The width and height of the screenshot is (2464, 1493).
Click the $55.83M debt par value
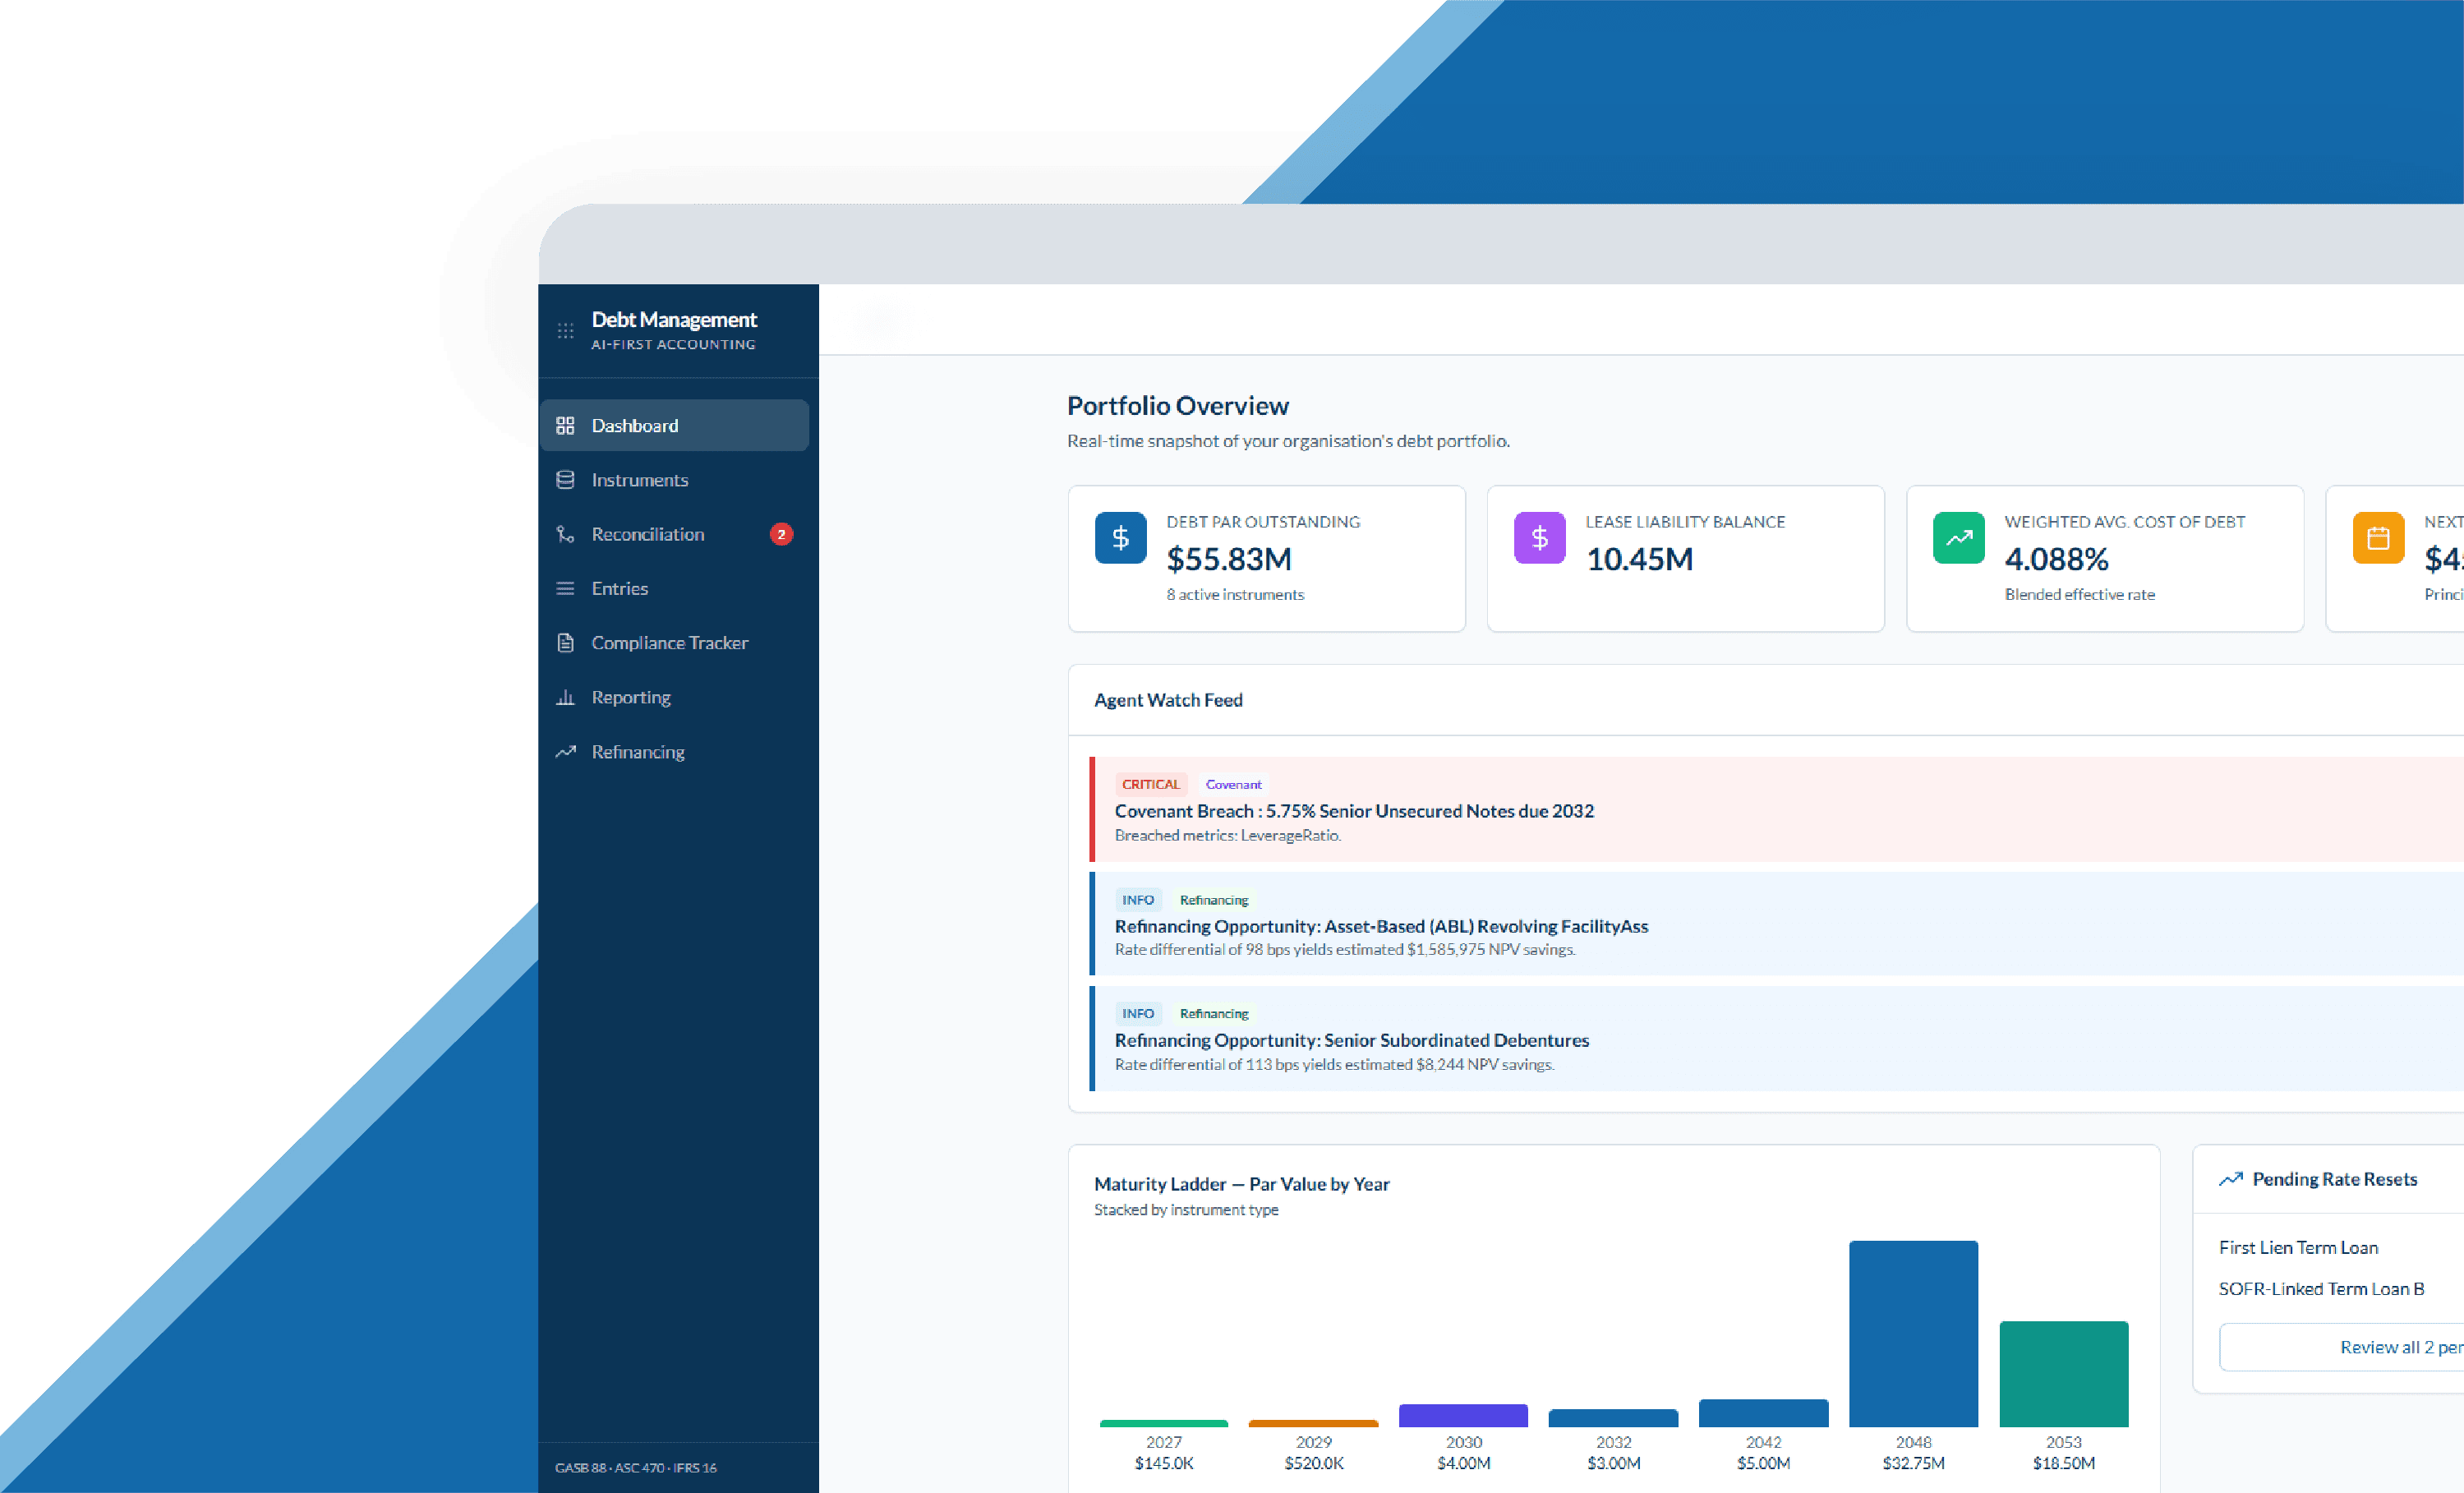pos(1229,558)
